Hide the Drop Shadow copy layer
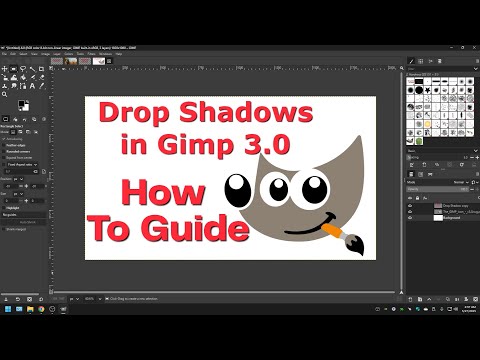Image resolution: width=480 pixels, height=360 pixels. [x=410, y=206]
